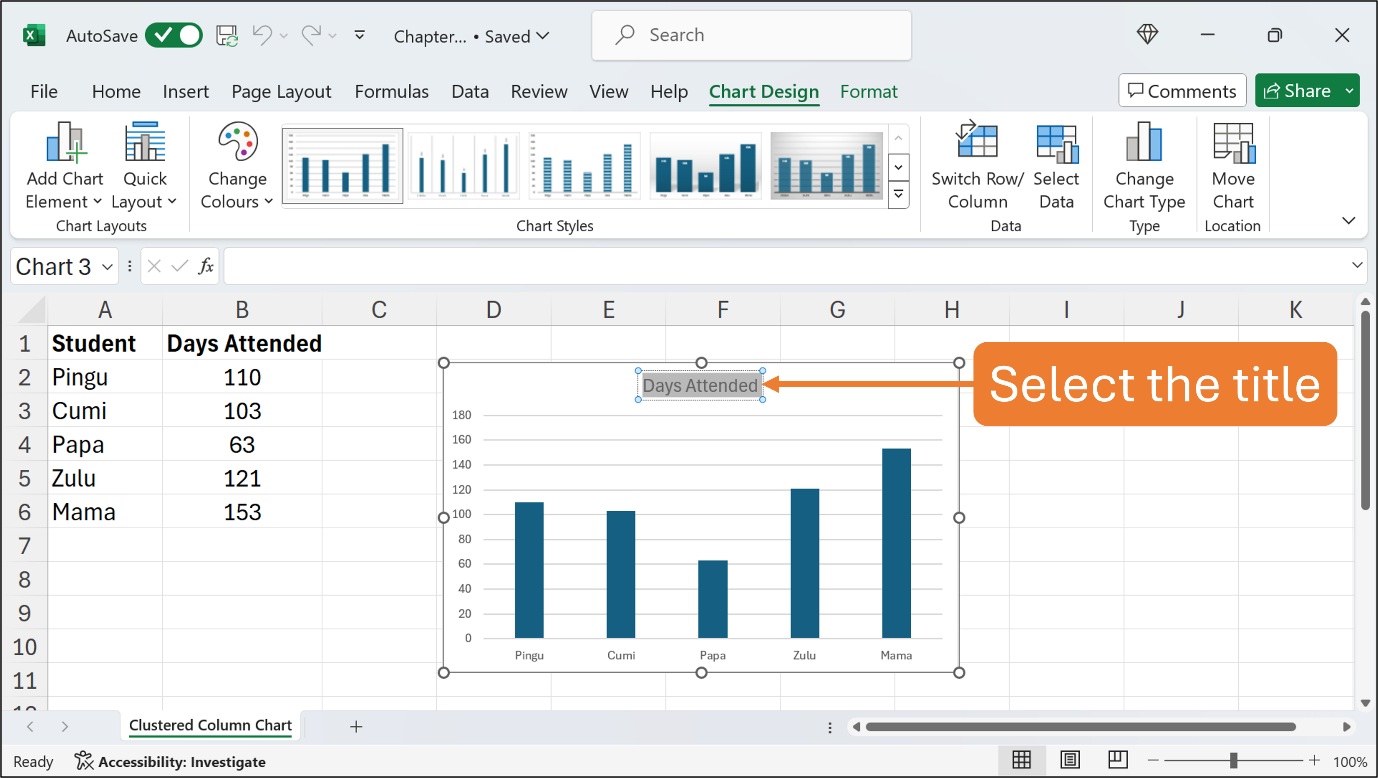Click the Redo arrow icon
Viewport: 1378px width, 778px height.
click(311, 35)
